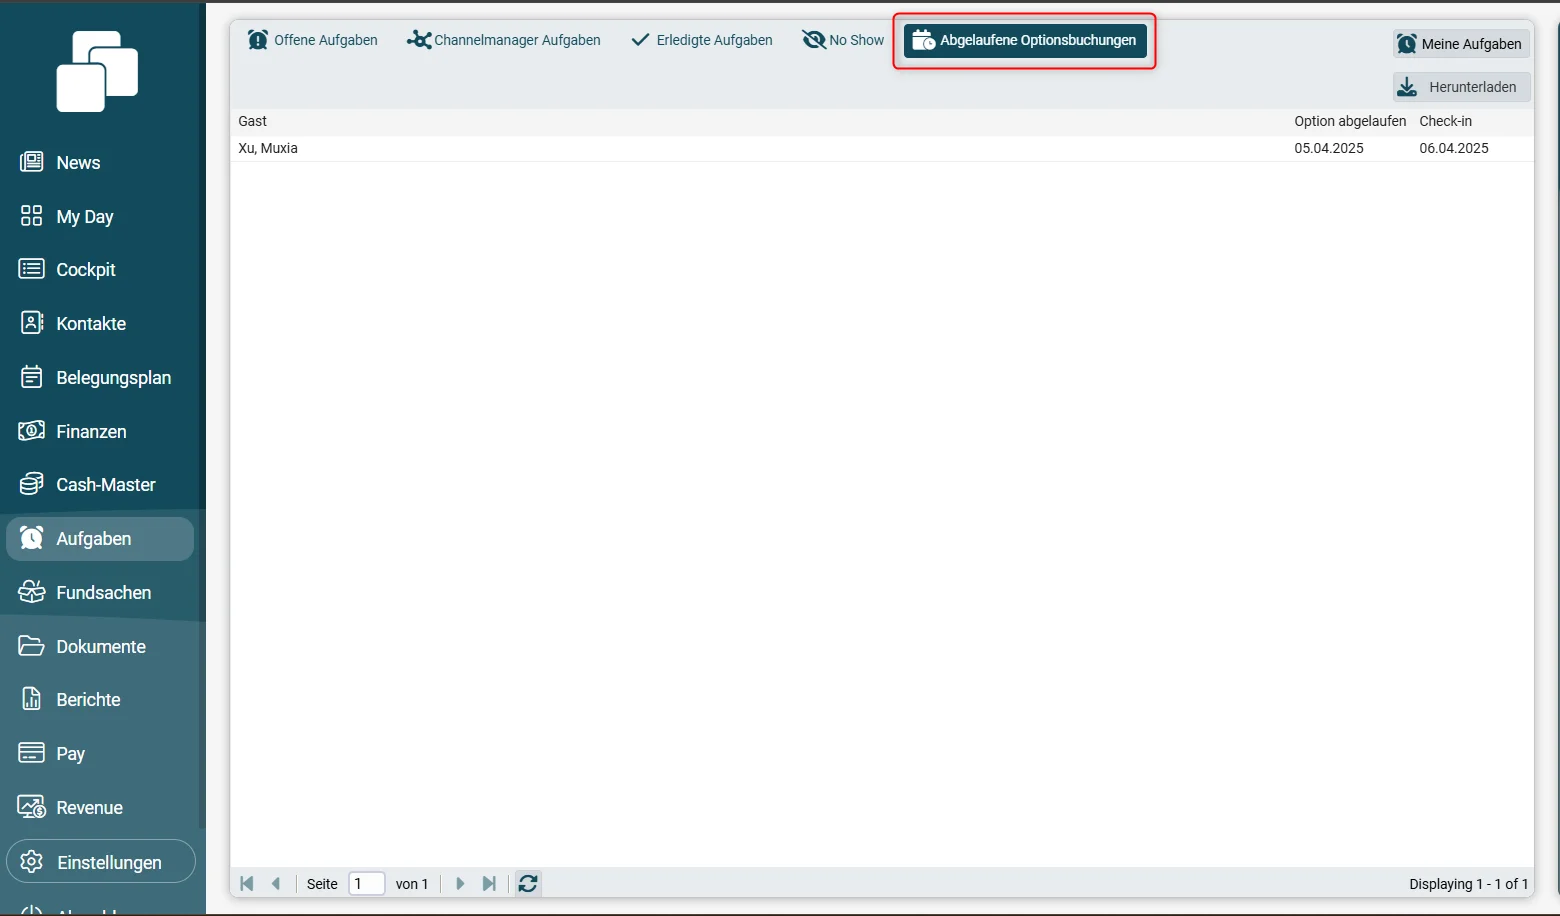This screenshot has width=1560, height=916.
Task: Switch to Channelmanager Aufgaben tab
Action: pos(504,40)
